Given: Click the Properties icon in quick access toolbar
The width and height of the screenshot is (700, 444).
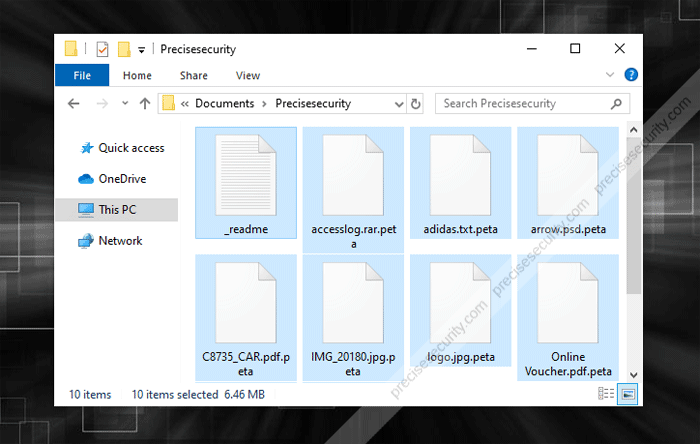Looking at the screenshot, I should pos(102,49).
